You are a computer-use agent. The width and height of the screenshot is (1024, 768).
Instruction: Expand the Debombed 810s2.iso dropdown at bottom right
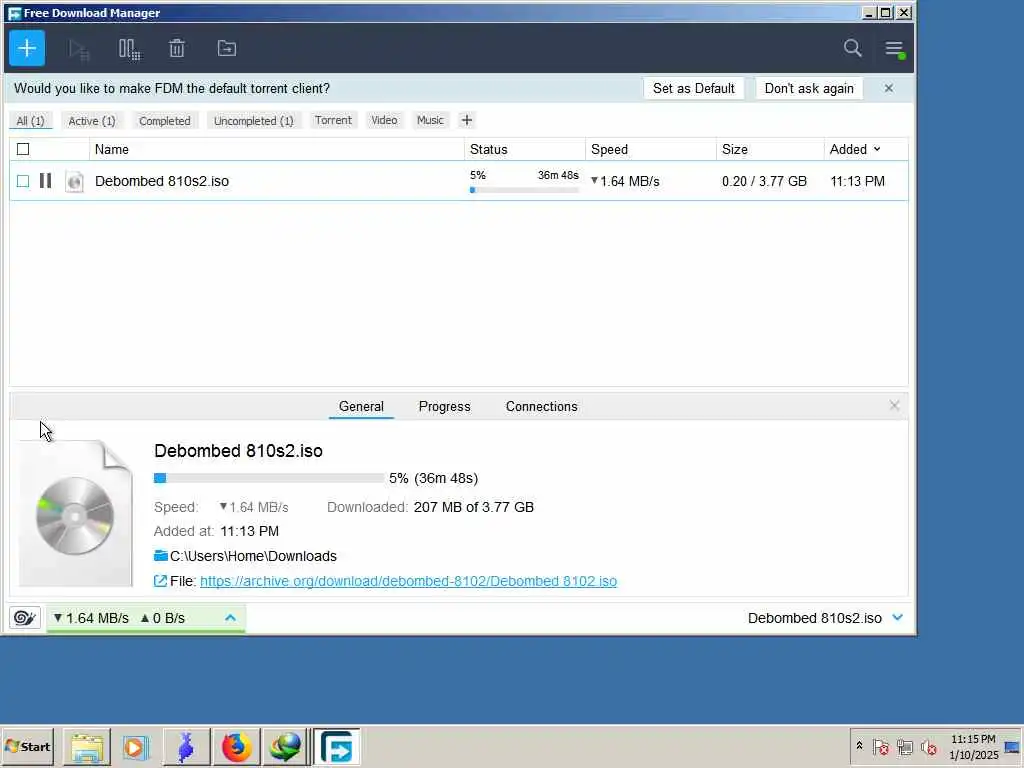pyautogui.click(x=898, y=617)
